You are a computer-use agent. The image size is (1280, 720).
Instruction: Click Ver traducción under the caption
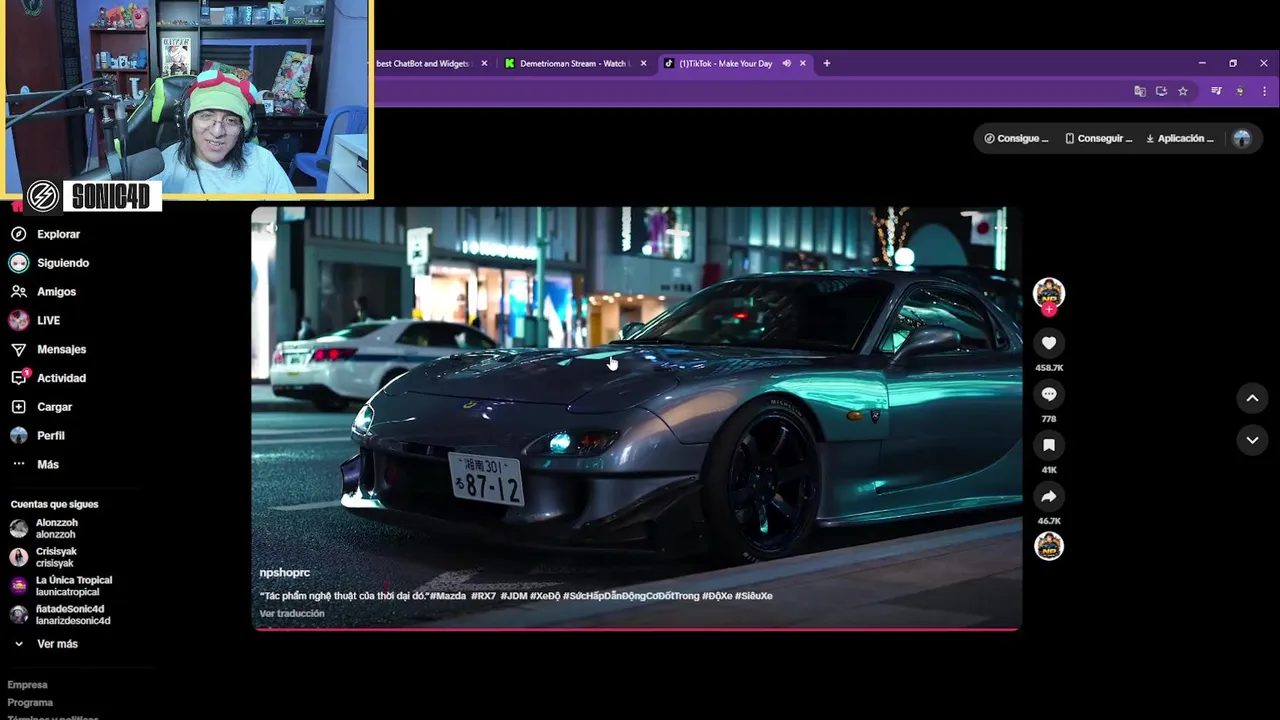coord(292,614)
